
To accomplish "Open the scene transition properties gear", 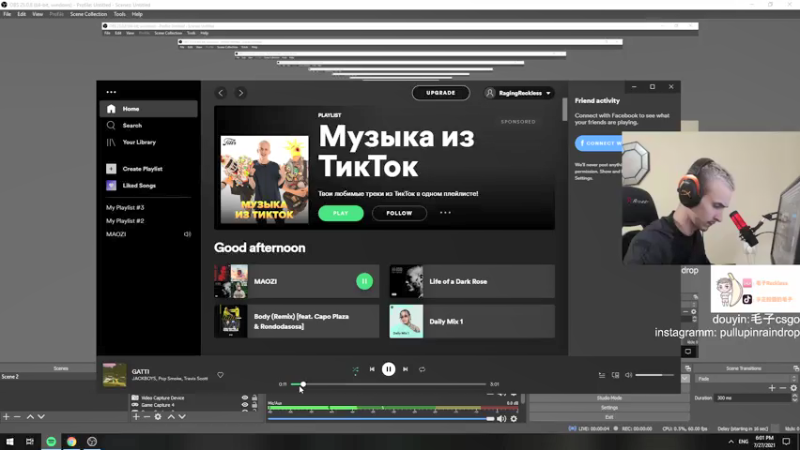I will 793,388.
